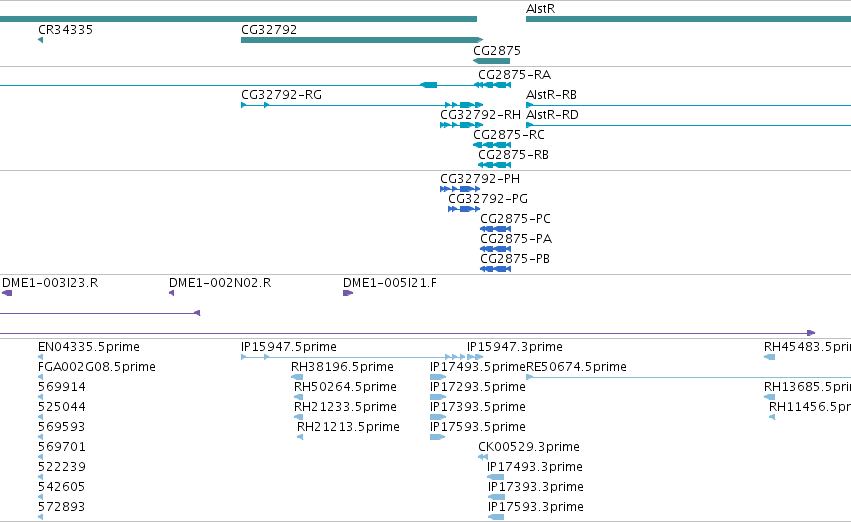
Task: Click the unlabeled teal gene bar at top left
Action: (238, 19)
